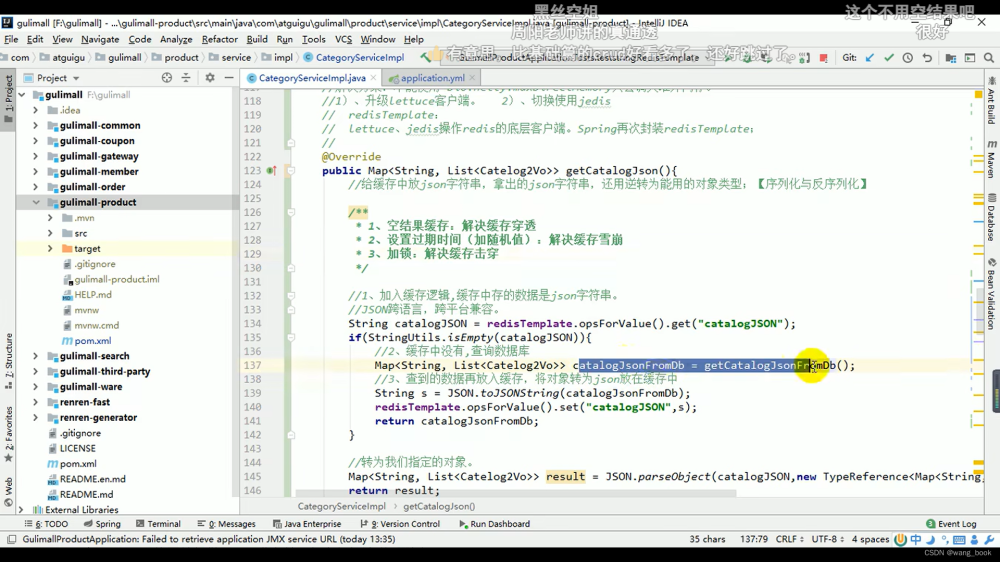Open the Refactor menu
Viewport: 1000px width, 562px height.
coord(219,40)
